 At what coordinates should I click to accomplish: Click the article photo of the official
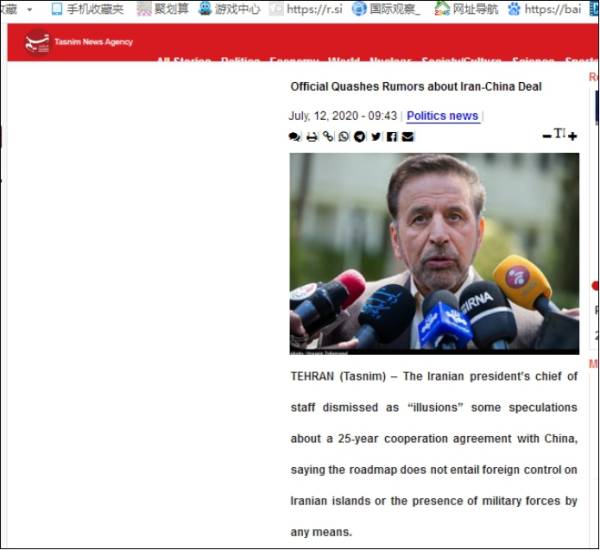pyautogui.click(x=434, y=252)
